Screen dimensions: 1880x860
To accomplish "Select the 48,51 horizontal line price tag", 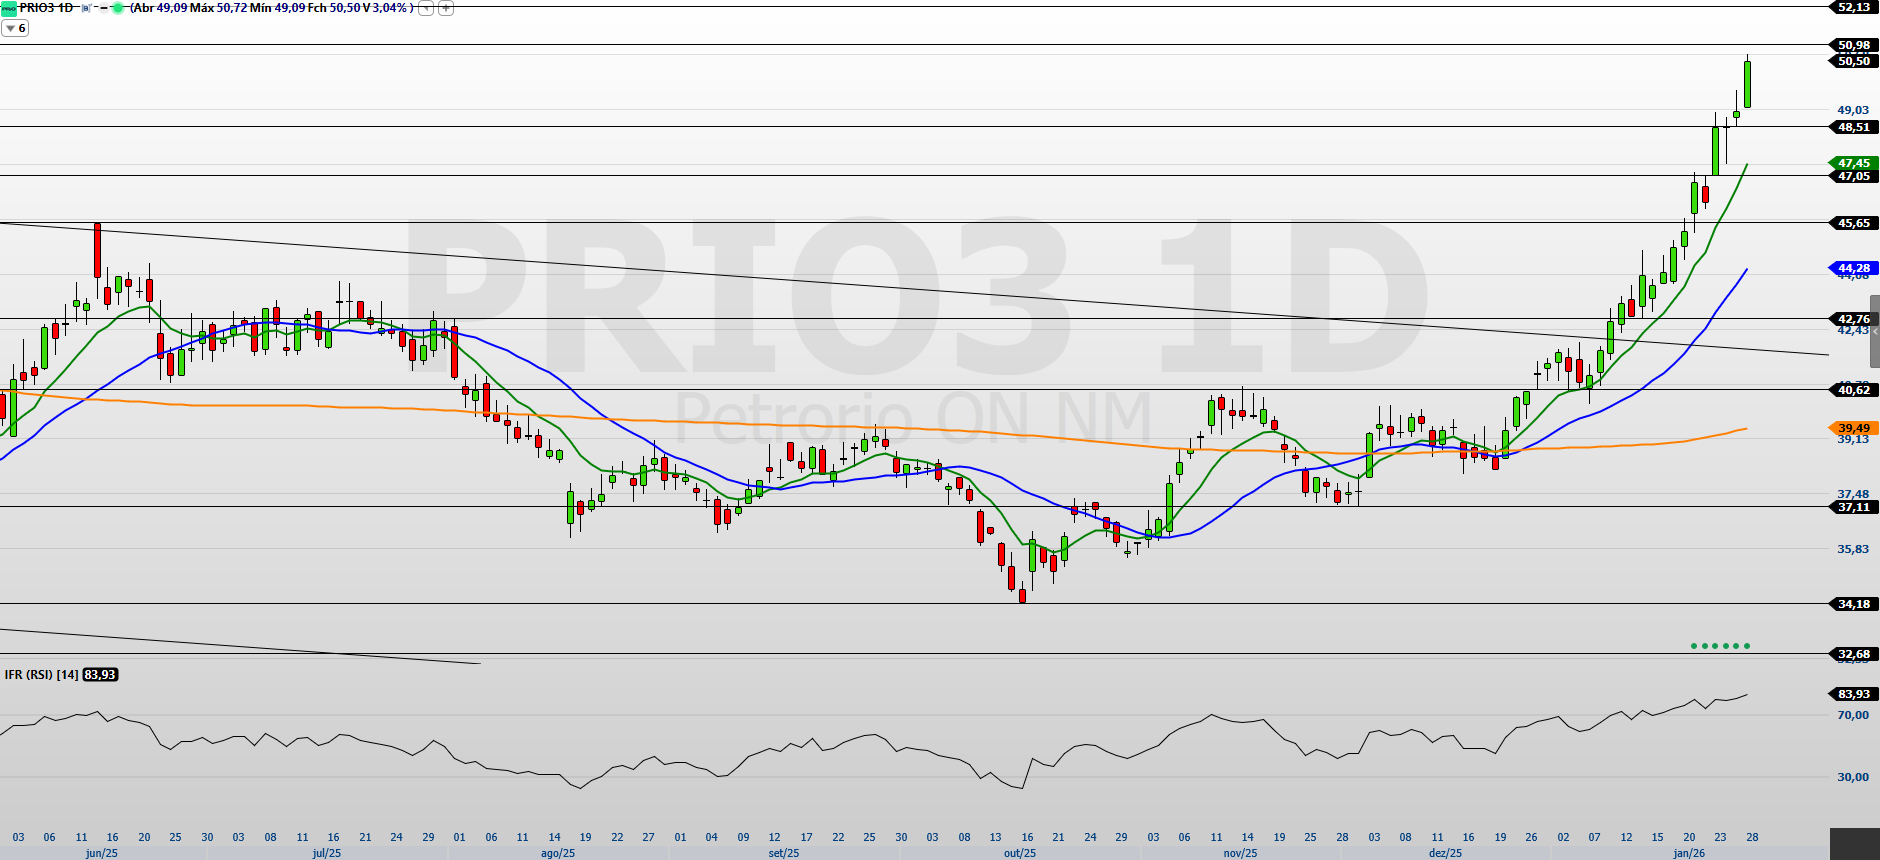I will click(1853, 127).
